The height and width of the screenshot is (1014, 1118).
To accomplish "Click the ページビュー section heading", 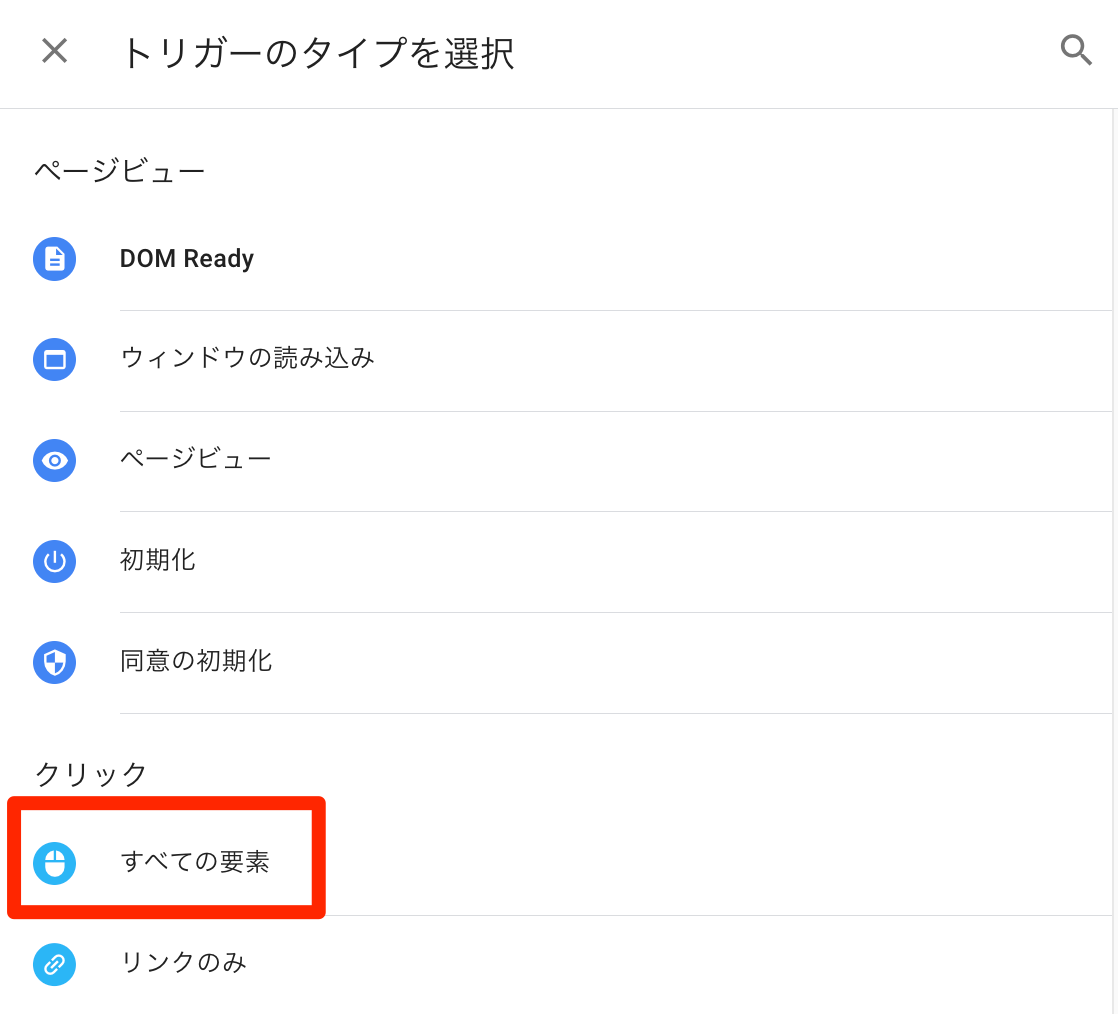I will pyautogui.click(x=120, y=172).
